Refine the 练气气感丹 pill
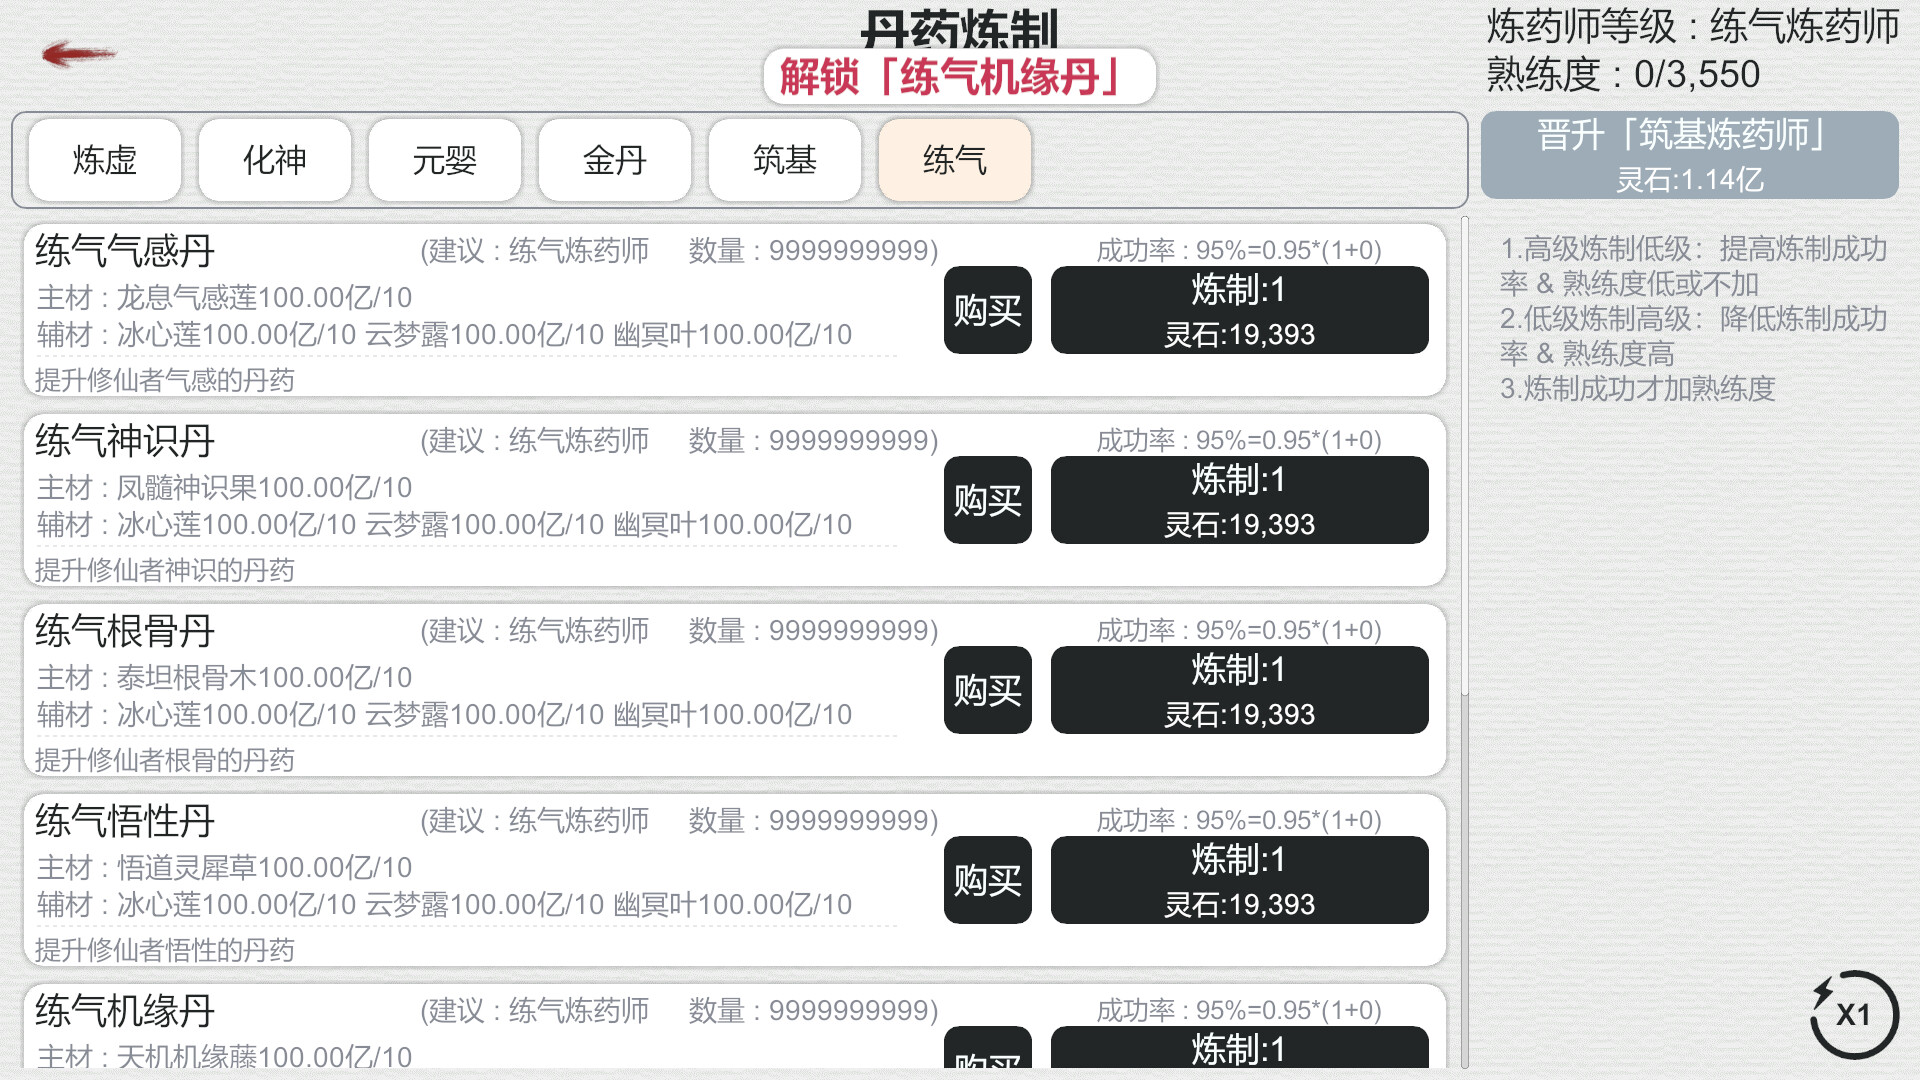 [1239, 310]
